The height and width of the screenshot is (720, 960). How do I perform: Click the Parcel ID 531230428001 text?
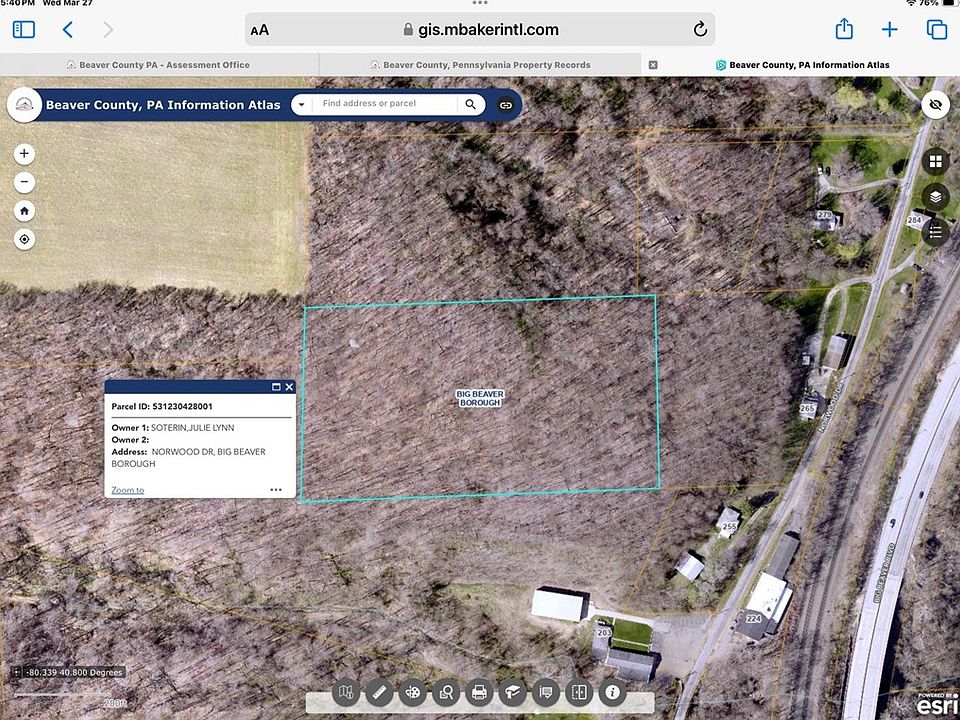point(162,406)
